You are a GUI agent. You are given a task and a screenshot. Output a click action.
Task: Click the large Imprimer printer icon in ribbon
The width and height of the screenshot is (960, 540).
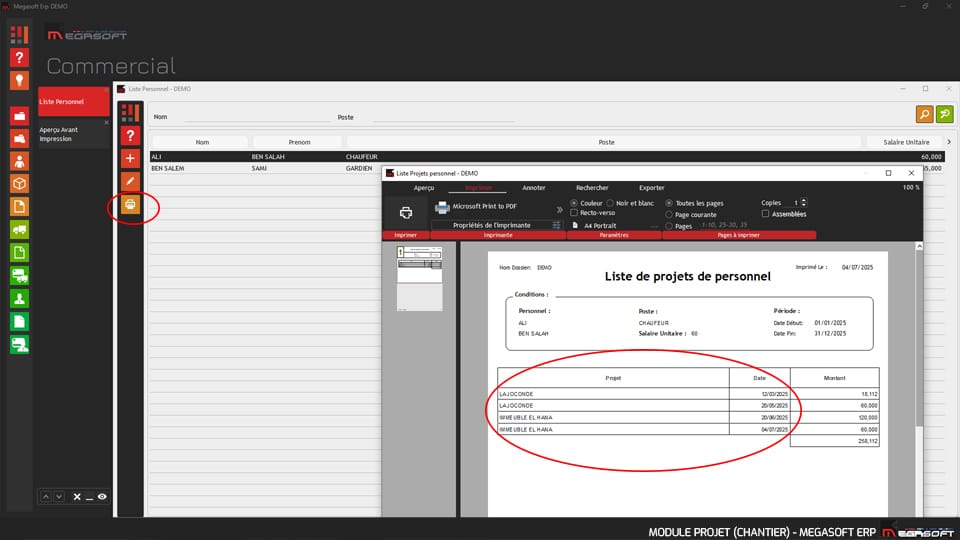point(406,212)
